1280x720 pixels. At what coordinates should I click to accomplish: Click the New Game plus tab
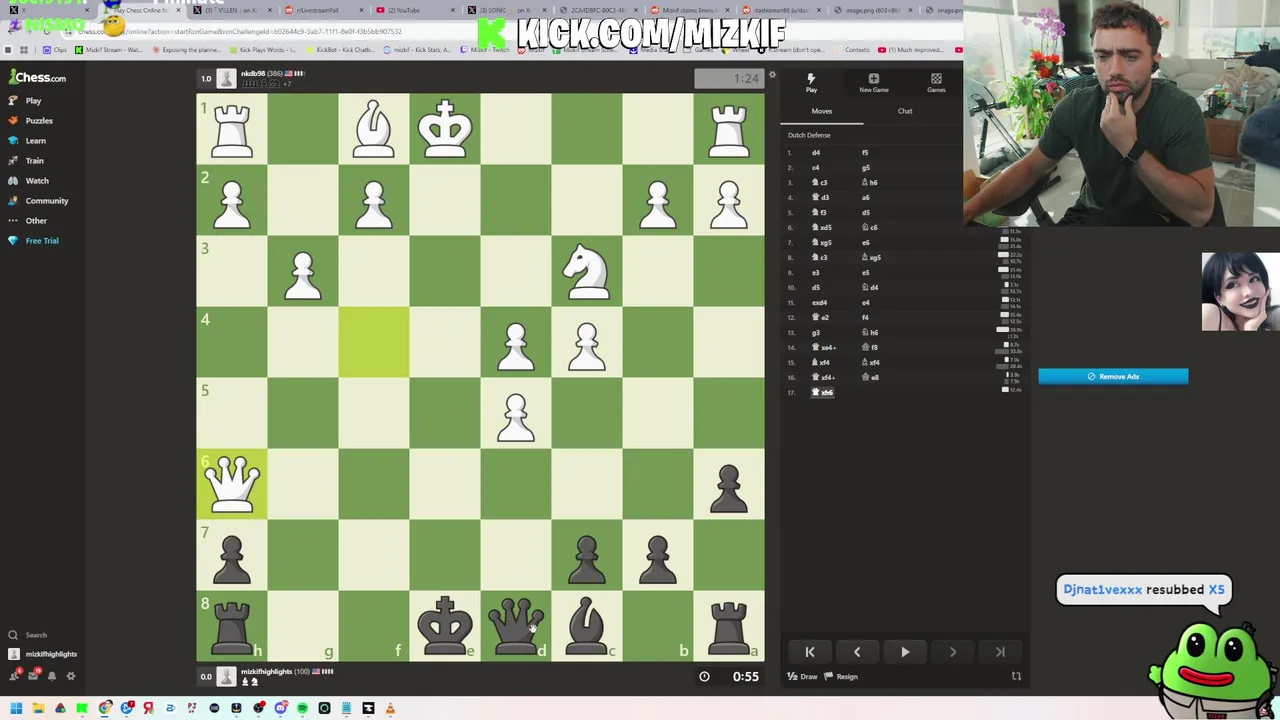(873, 83)
